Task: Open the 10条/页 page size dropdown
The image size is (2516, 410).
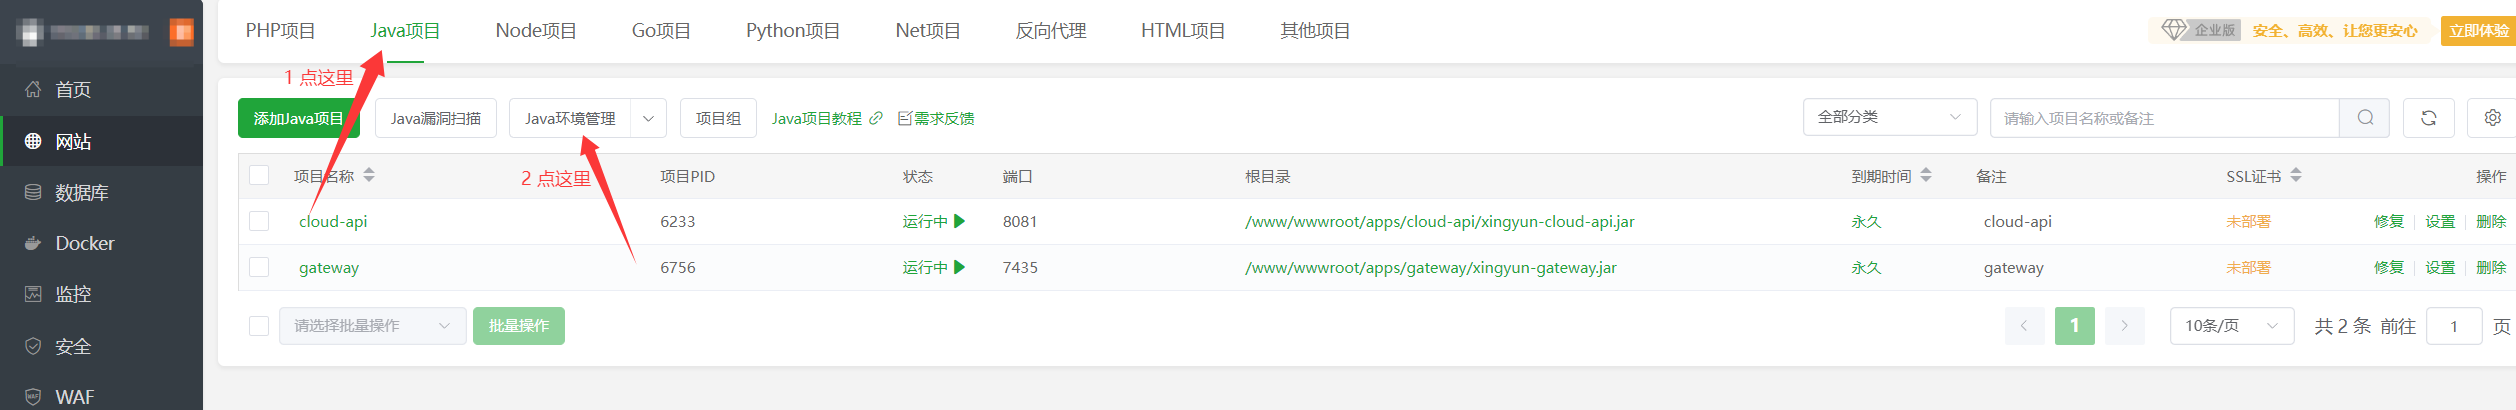Action: pyautogui.click(x=2231, y=326)
